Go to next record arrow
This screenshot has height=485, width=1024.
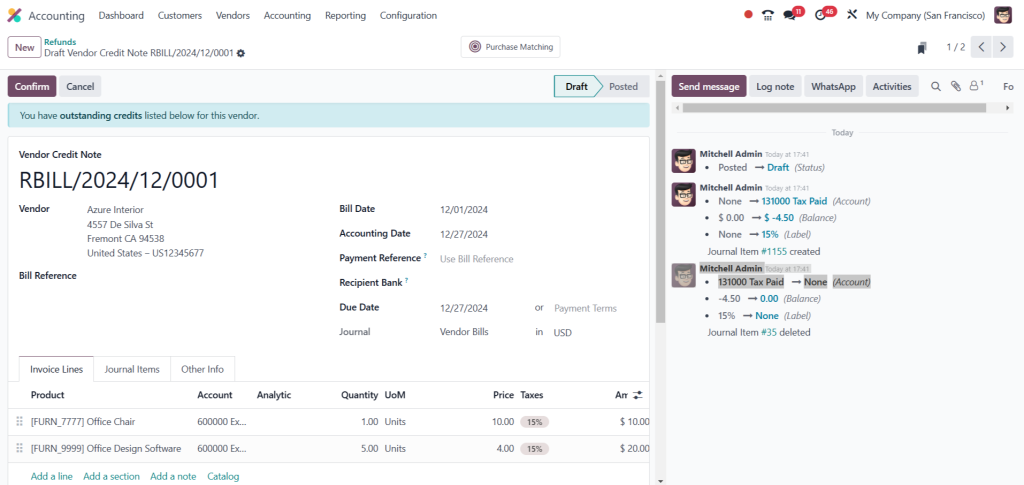1002,47
